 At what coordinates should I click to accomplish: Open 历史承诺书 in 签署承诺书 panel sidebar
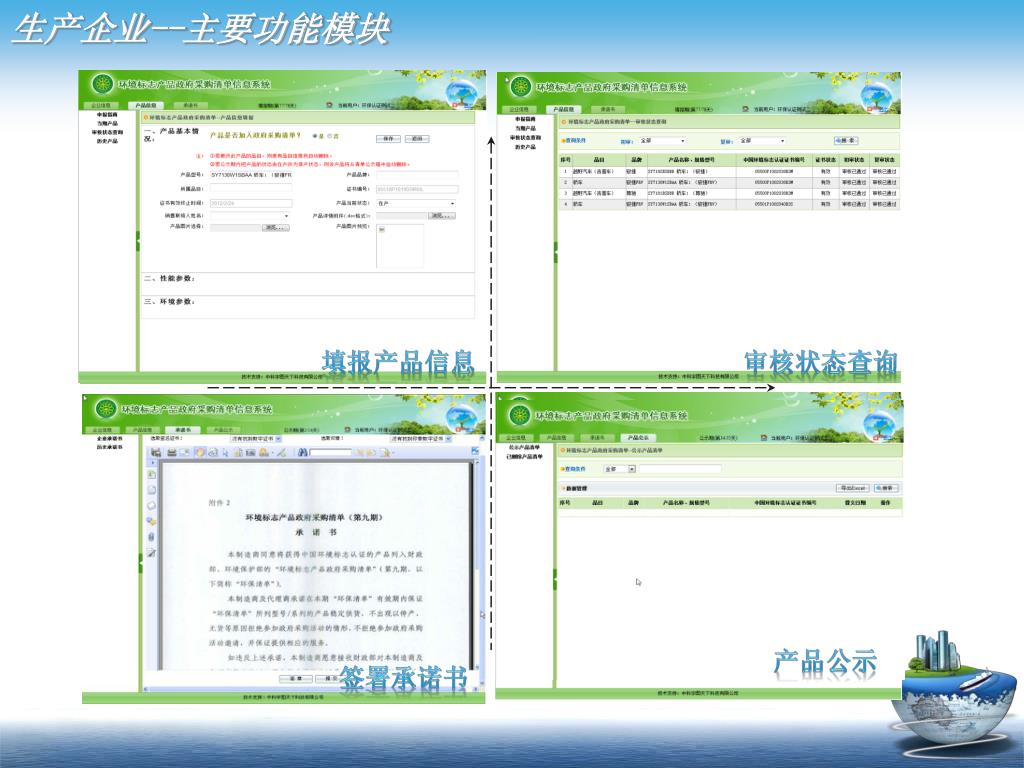tap(110, 447)
